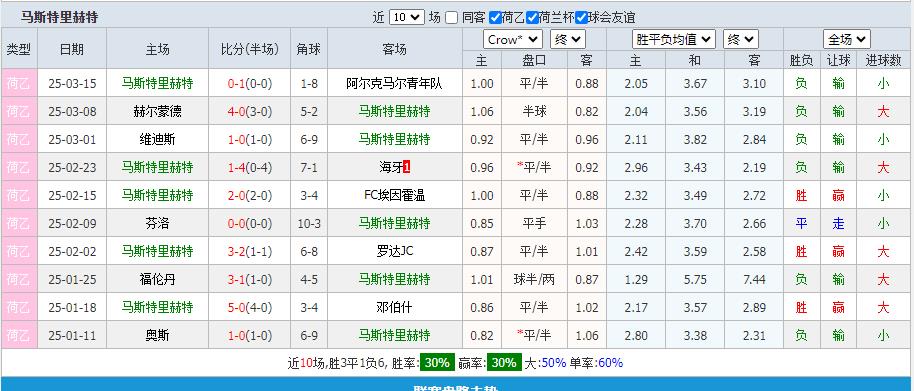Click handicap 球半/两 in the 福伦丹 row
This screenshot has height=391, width=914.
coord(534,279)
